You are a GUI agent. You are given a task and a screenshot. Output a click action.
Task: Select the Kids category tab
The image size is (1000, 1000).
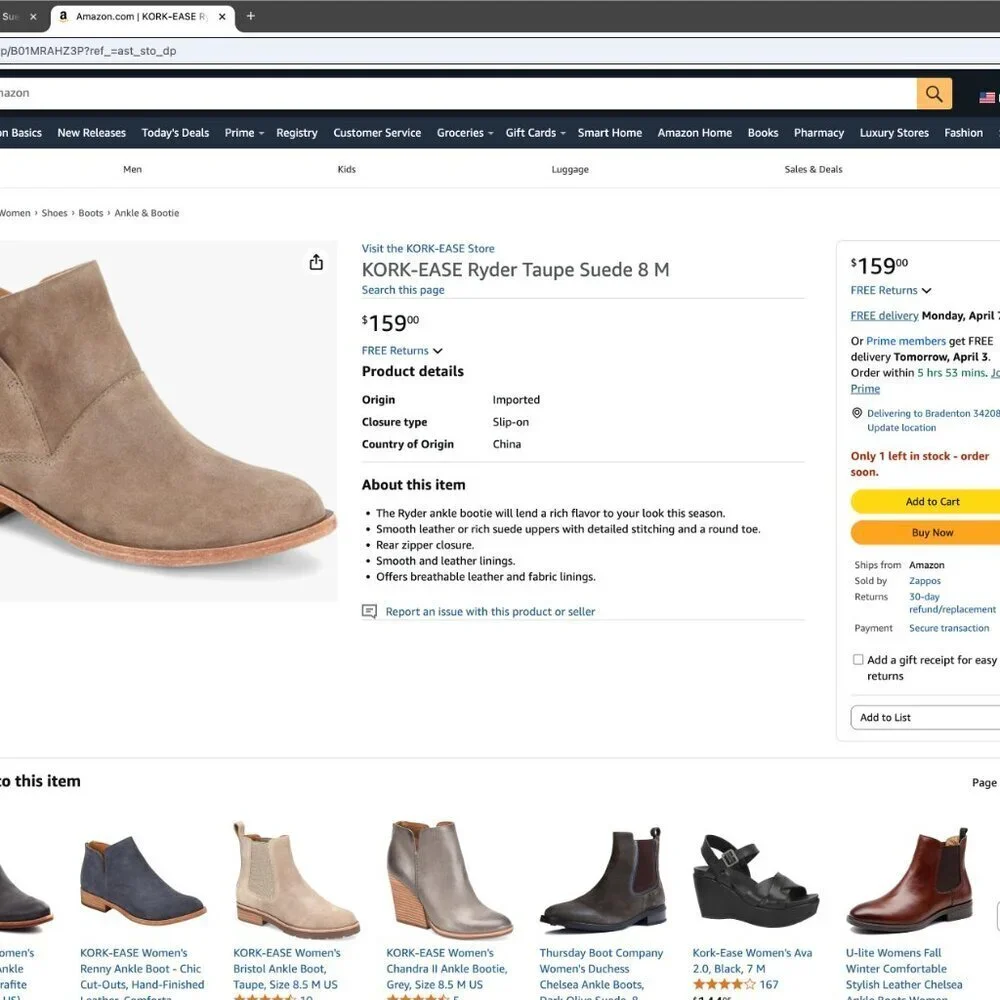coord(346,169)
